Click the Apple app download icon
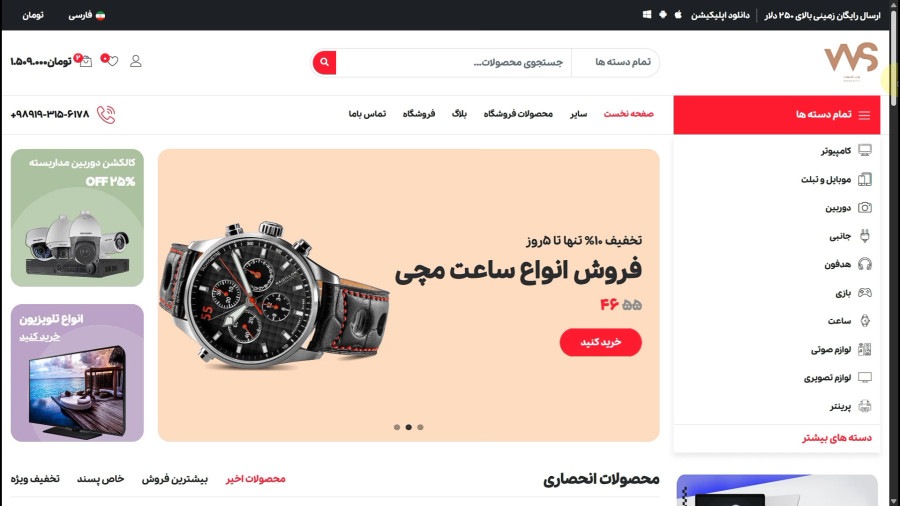900x506 pixels. [678, 15]
